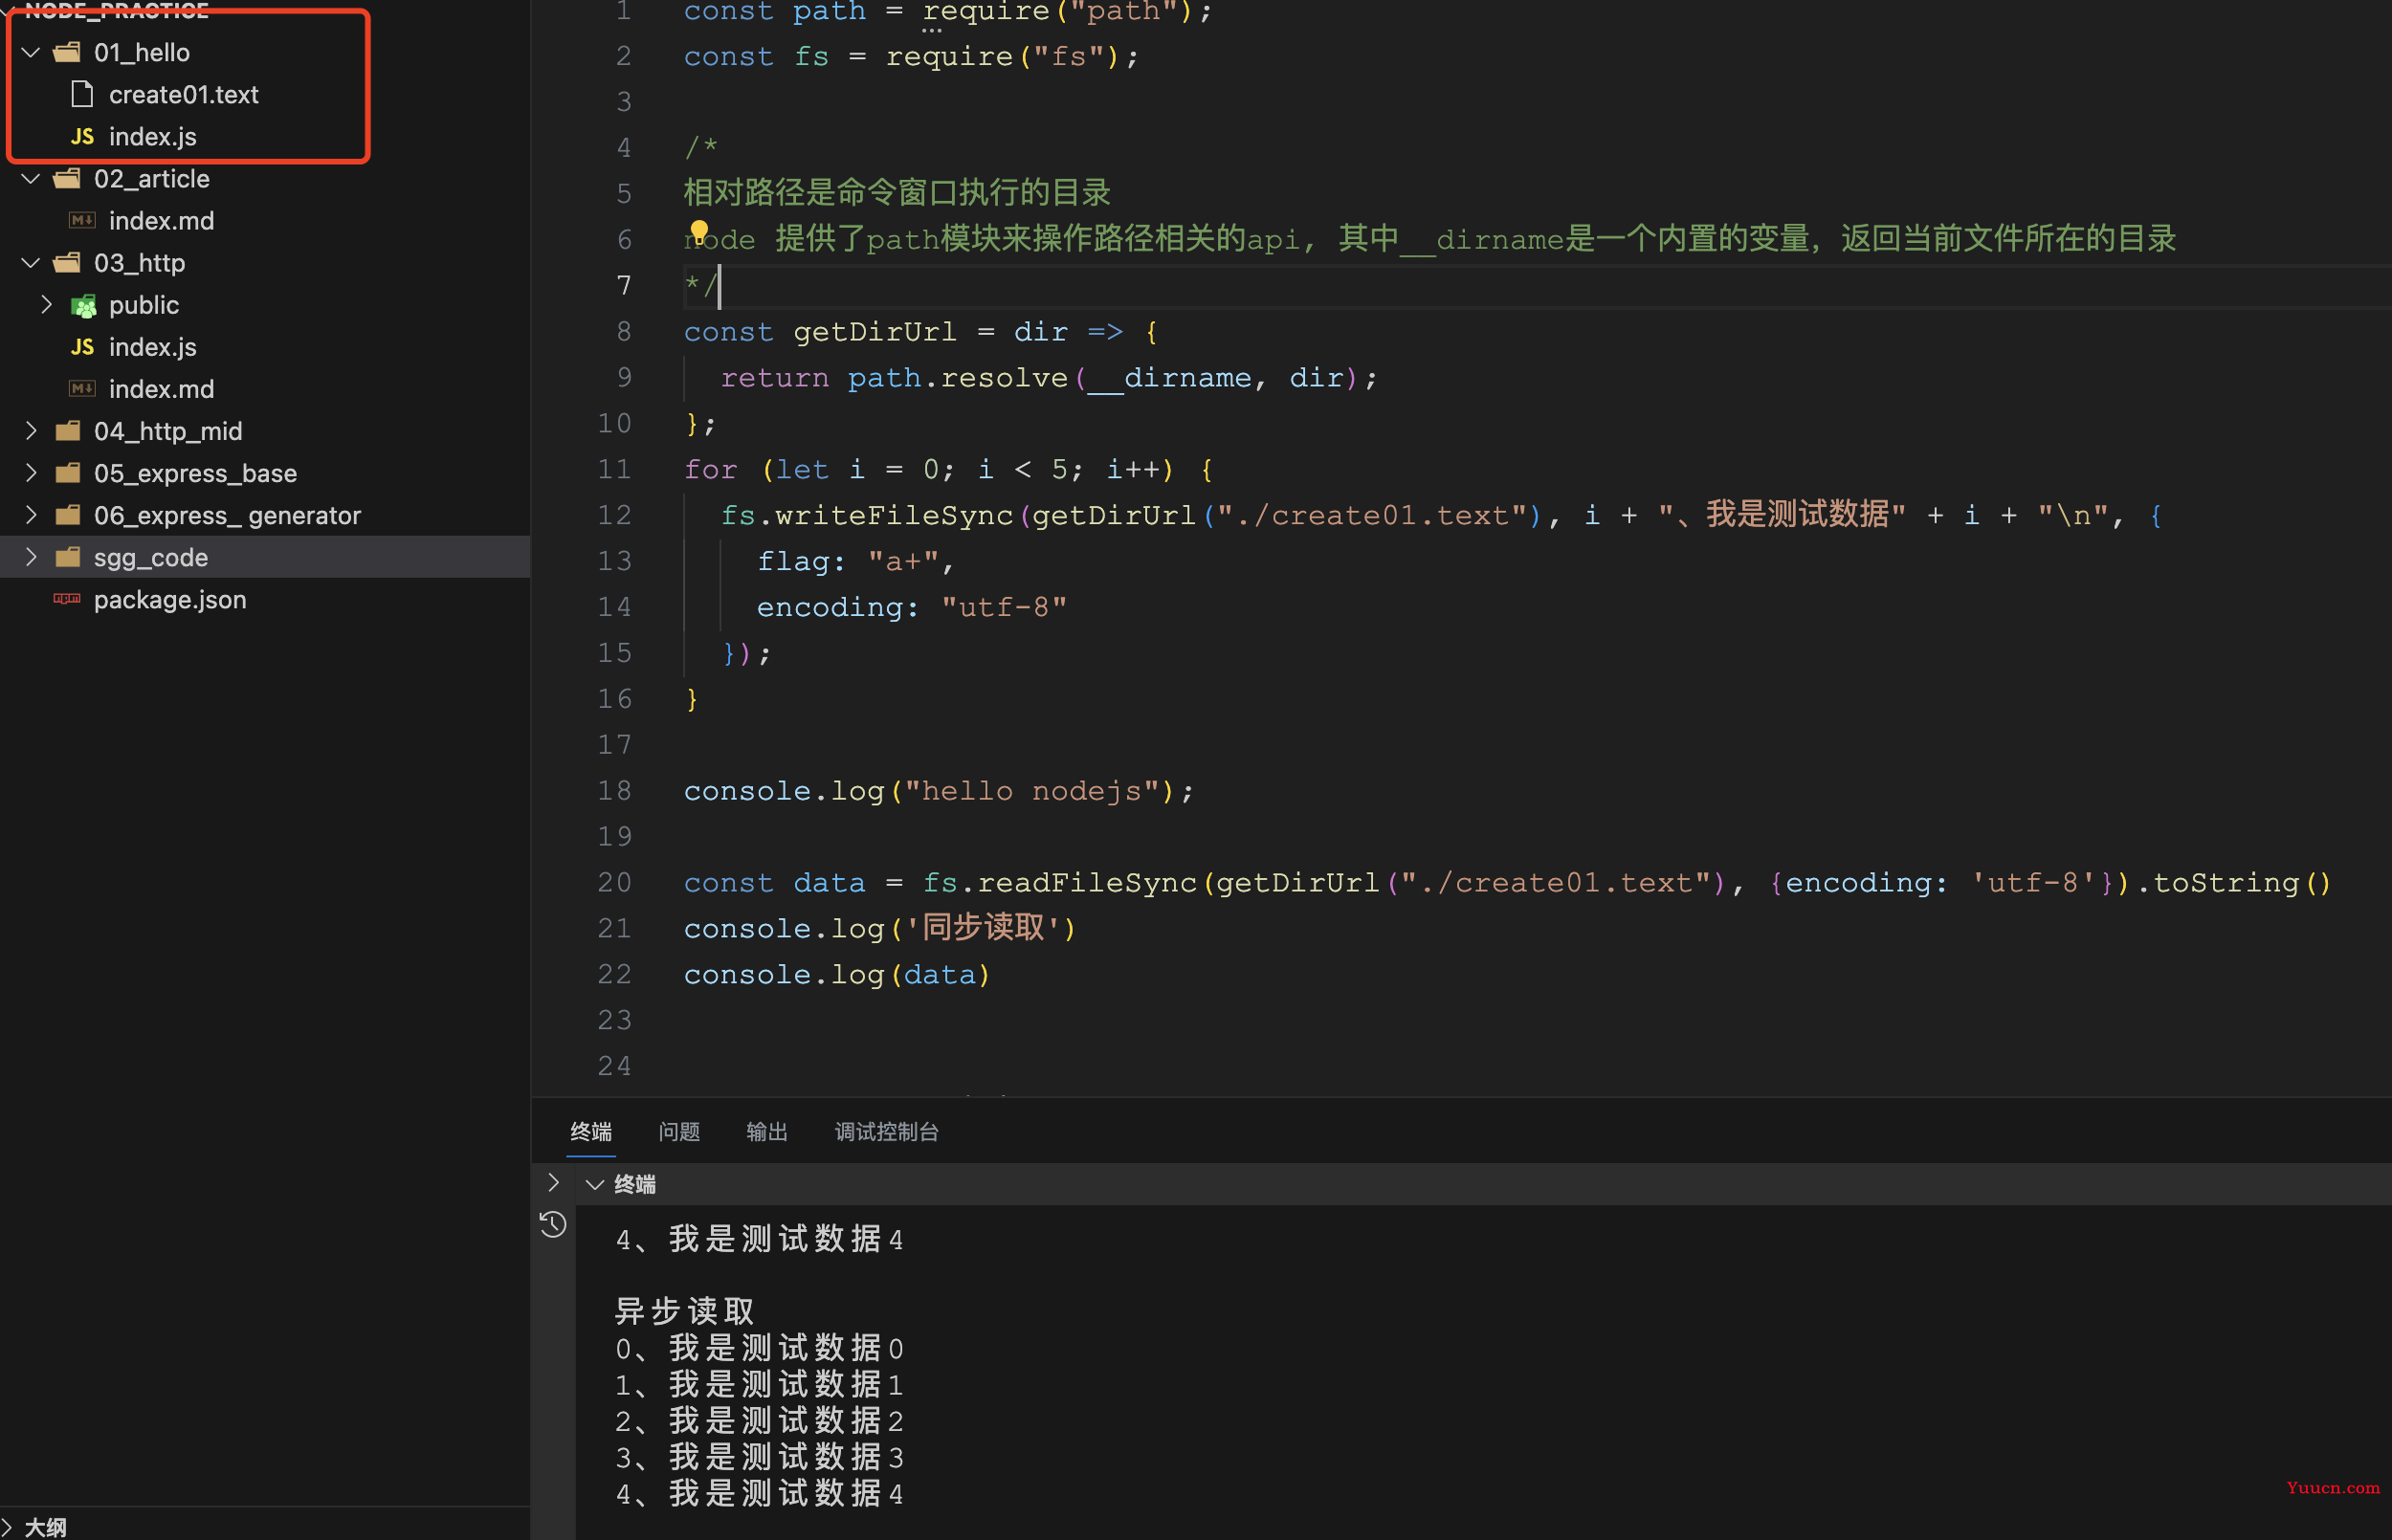
Task: Click the arrow left of the 终端 header
Action: coord(553,1183)
